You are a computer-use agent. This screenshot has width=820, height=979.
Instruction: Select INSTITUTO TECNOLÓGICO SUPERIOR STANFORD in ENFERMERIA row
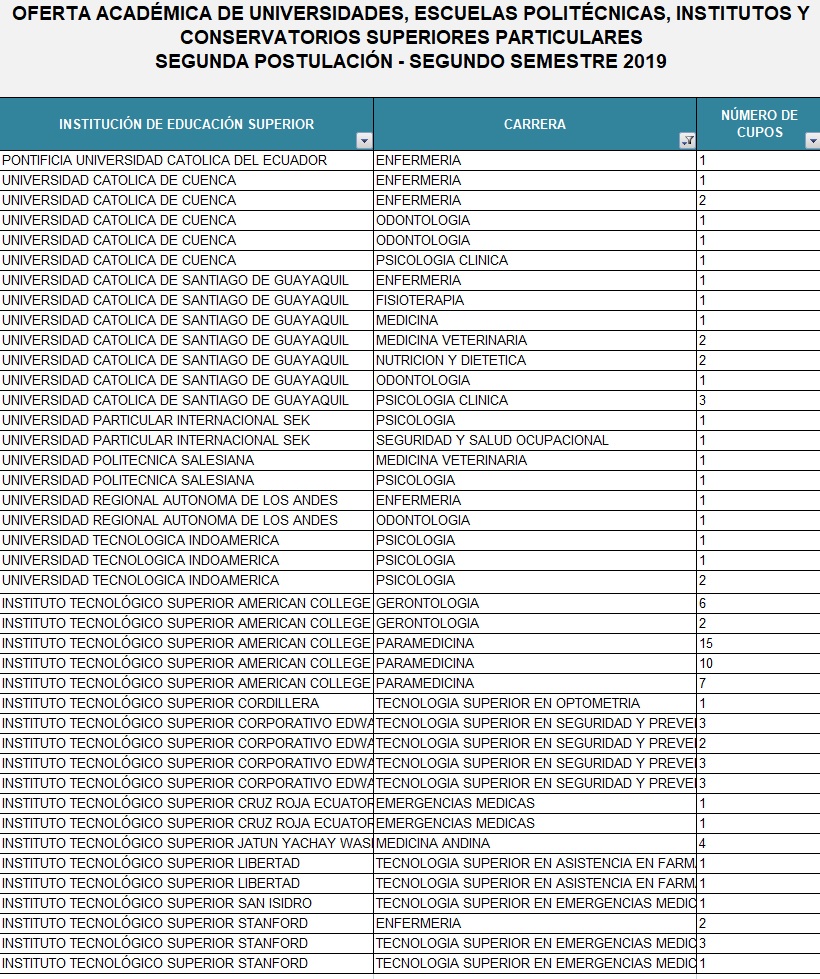coord(187,923)
